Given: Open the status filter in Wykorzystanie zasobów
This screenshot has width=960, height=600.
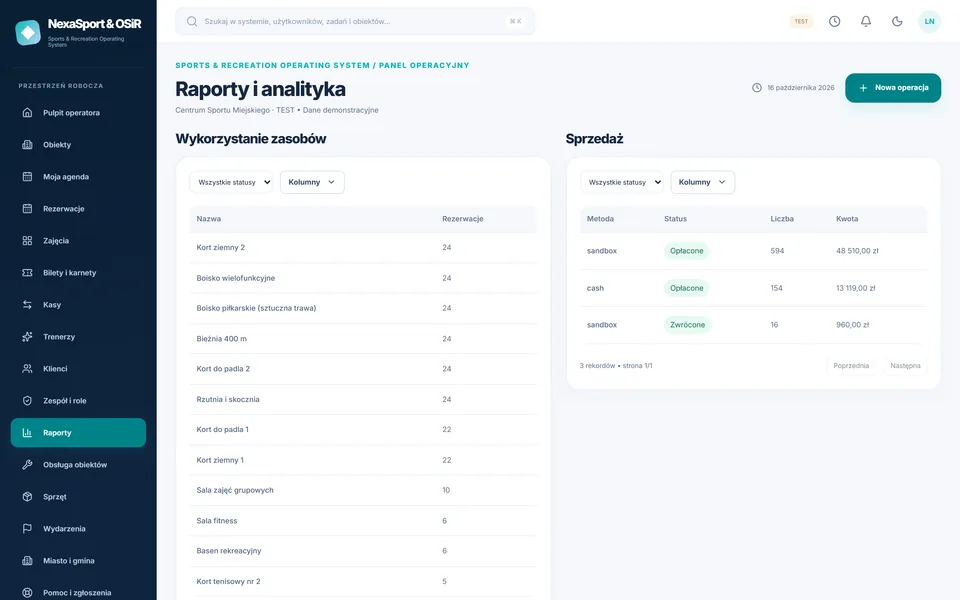Looking at the screenshot, I should click(x=231, y=182).
